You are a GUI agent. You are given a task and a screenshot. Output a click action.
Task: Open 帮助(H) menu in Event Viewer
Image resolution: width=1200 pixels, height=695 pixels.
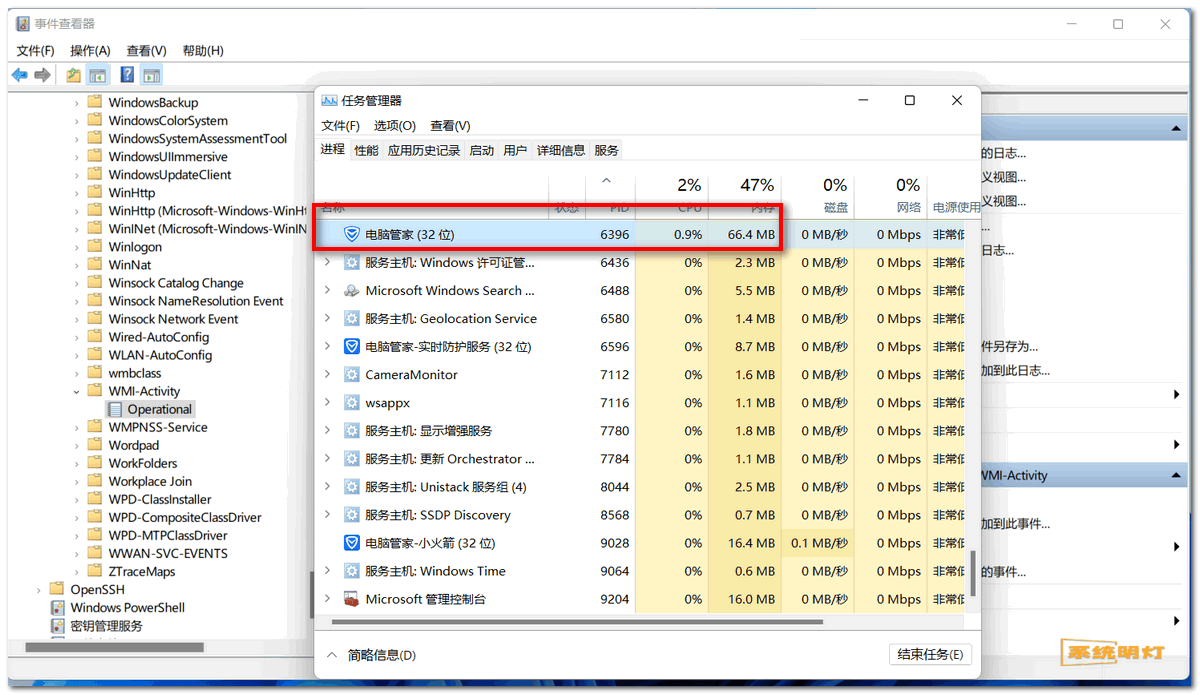[203, 51]
